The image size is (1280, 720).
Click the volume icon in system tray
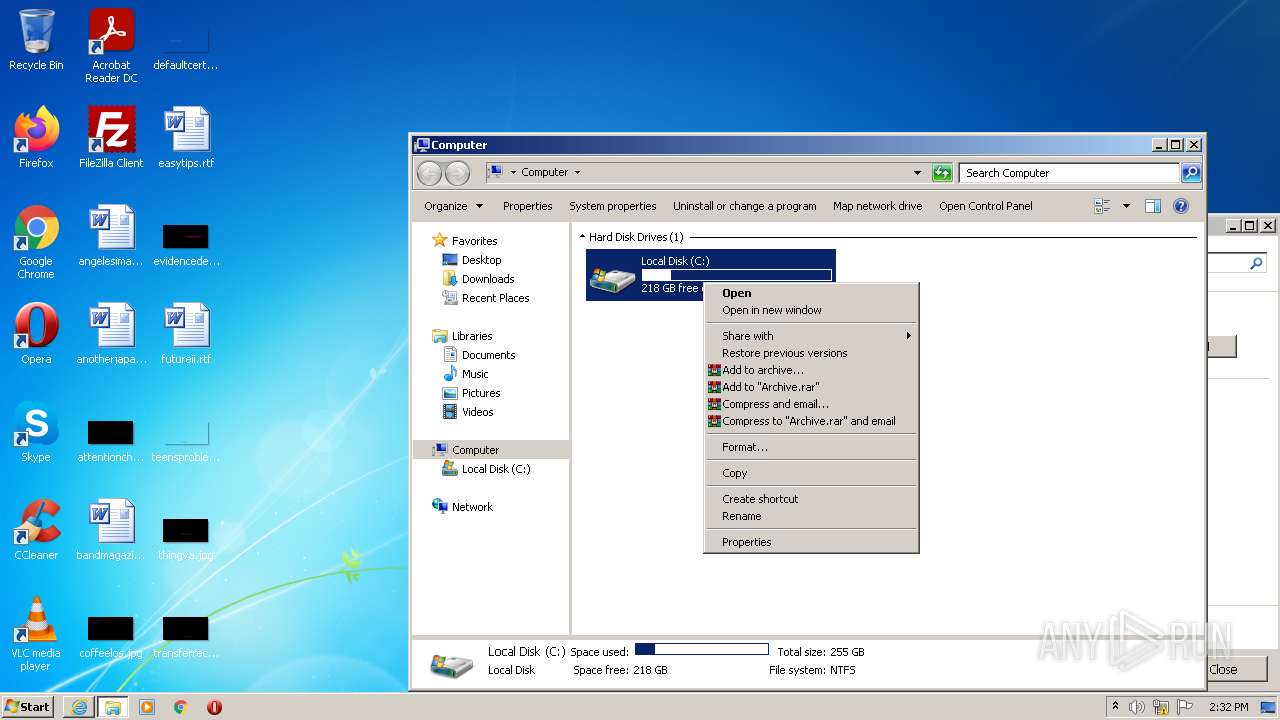tap(1137, 707)
